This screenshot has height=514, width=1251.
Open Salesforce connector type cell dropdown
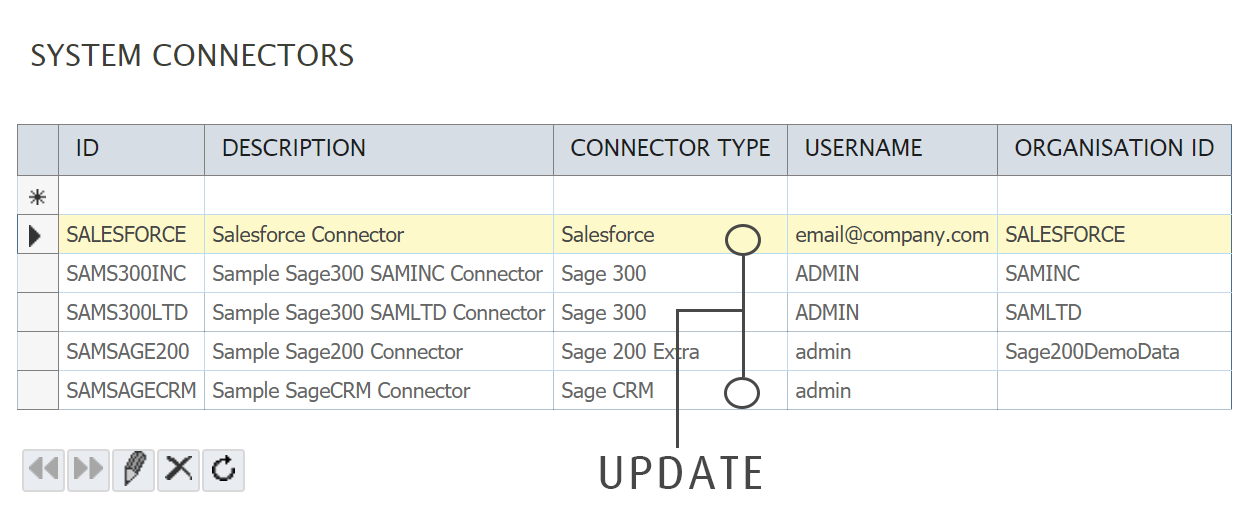742,239
